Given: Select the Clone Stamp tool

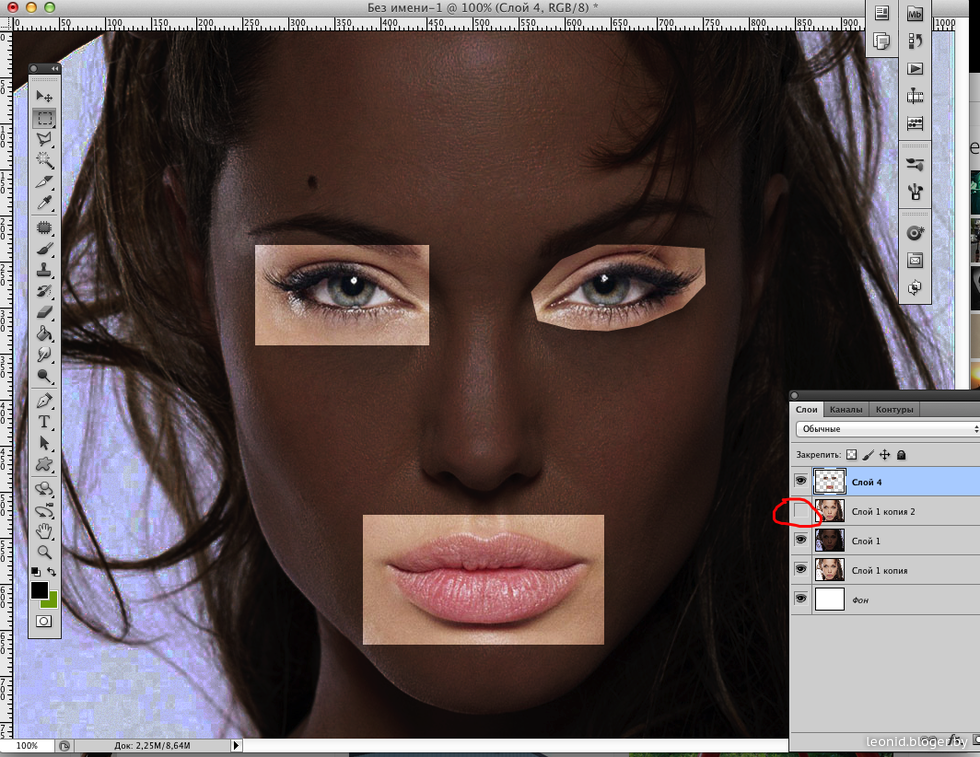Looking at the screenshot, I should (x=44, y=270).
